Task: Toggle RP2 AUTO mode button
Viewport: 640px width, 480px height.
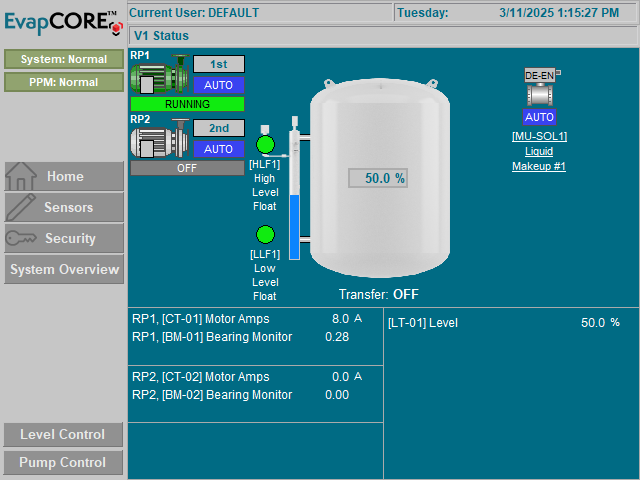Action: coord(219,149)
